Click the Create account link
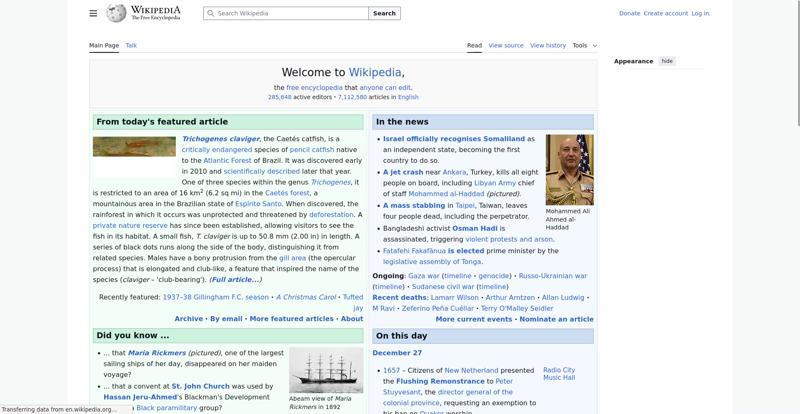Screen dimensions: 800x414 [665, 13]
